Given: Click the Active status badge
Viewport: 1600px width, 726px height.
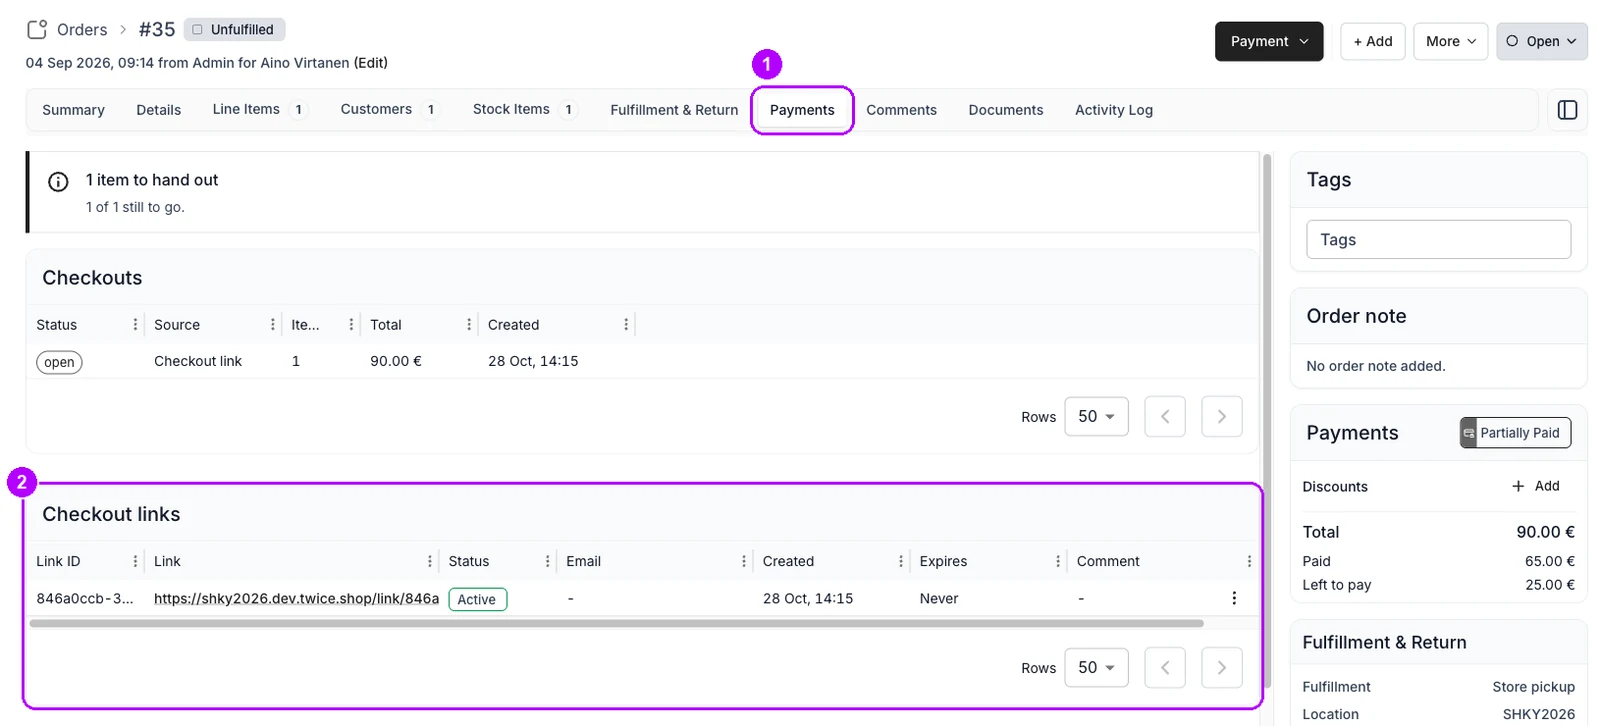Looking at the screenshot, I should tap(478, 599).
